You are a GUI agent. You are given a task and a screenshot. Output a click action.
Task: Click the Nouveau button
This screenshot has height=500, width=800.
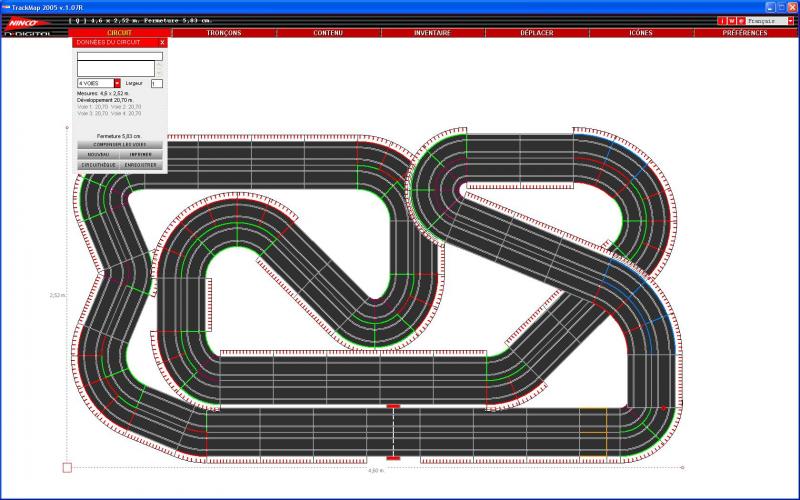click(98, 155)
